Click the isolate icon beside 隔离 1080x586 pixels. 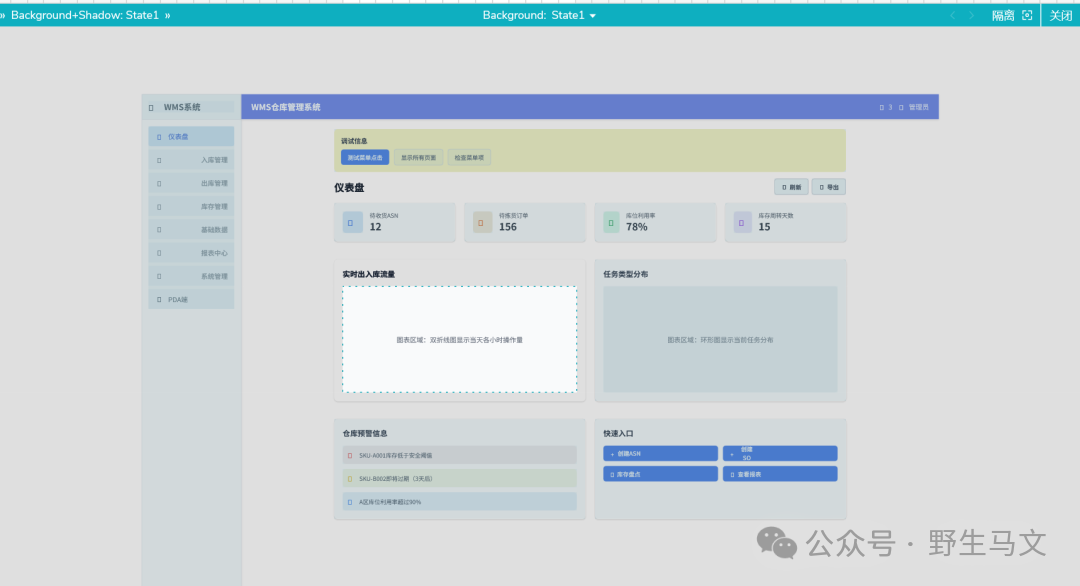[1027, 16]
